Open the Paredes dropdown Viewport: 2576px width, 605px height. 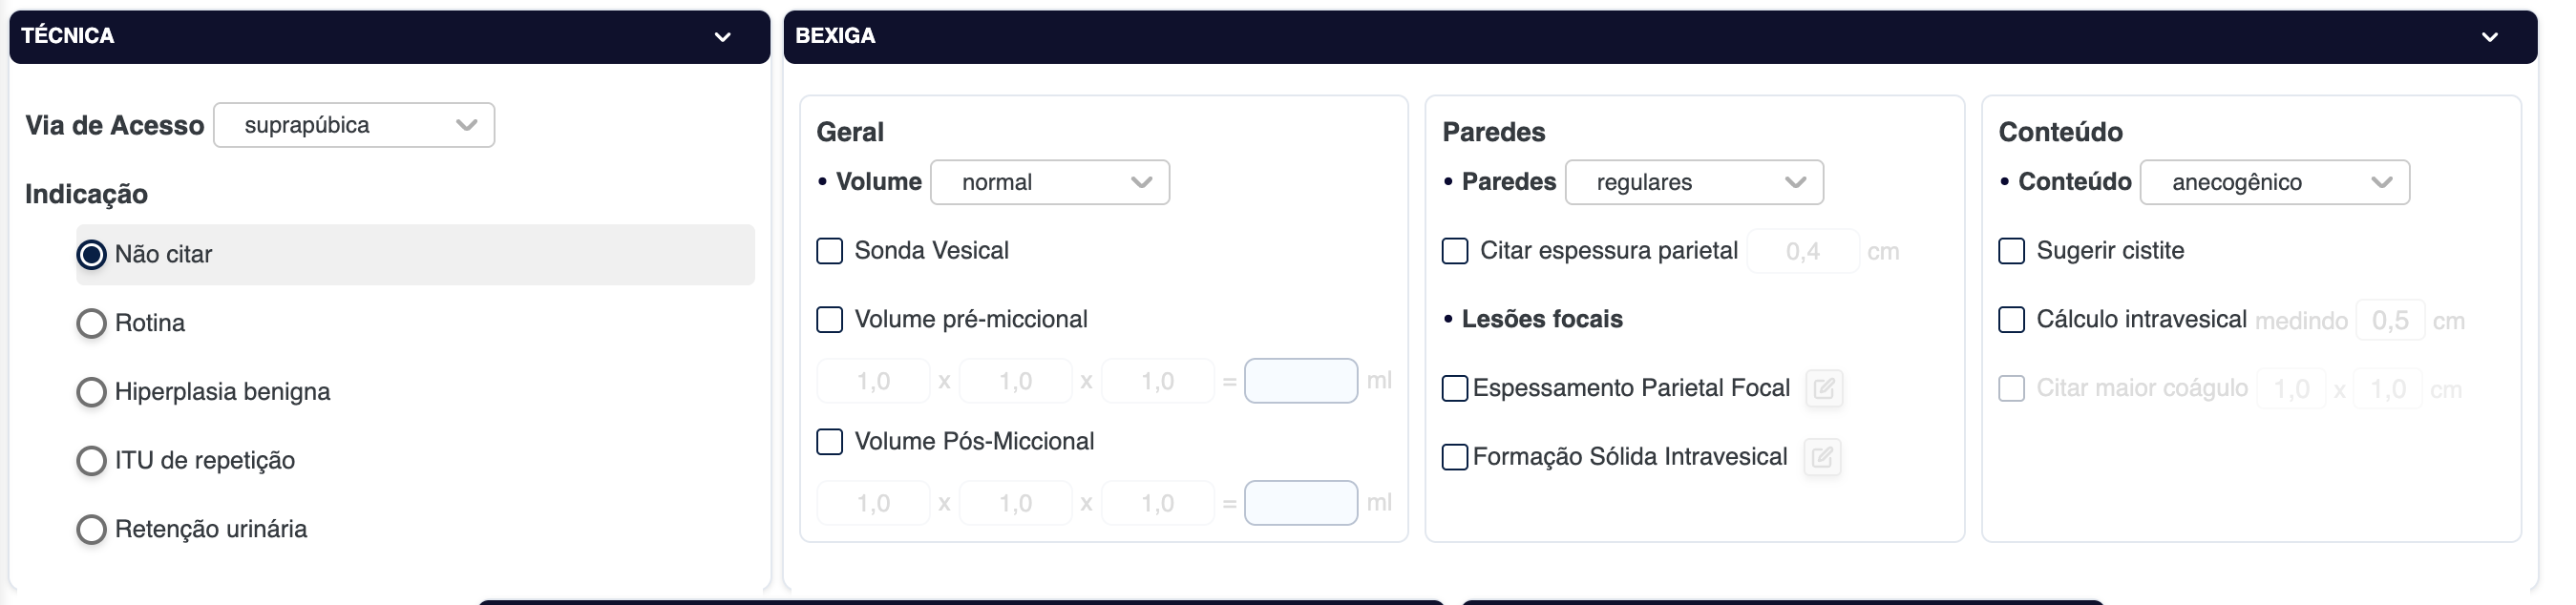(1693, 182)
